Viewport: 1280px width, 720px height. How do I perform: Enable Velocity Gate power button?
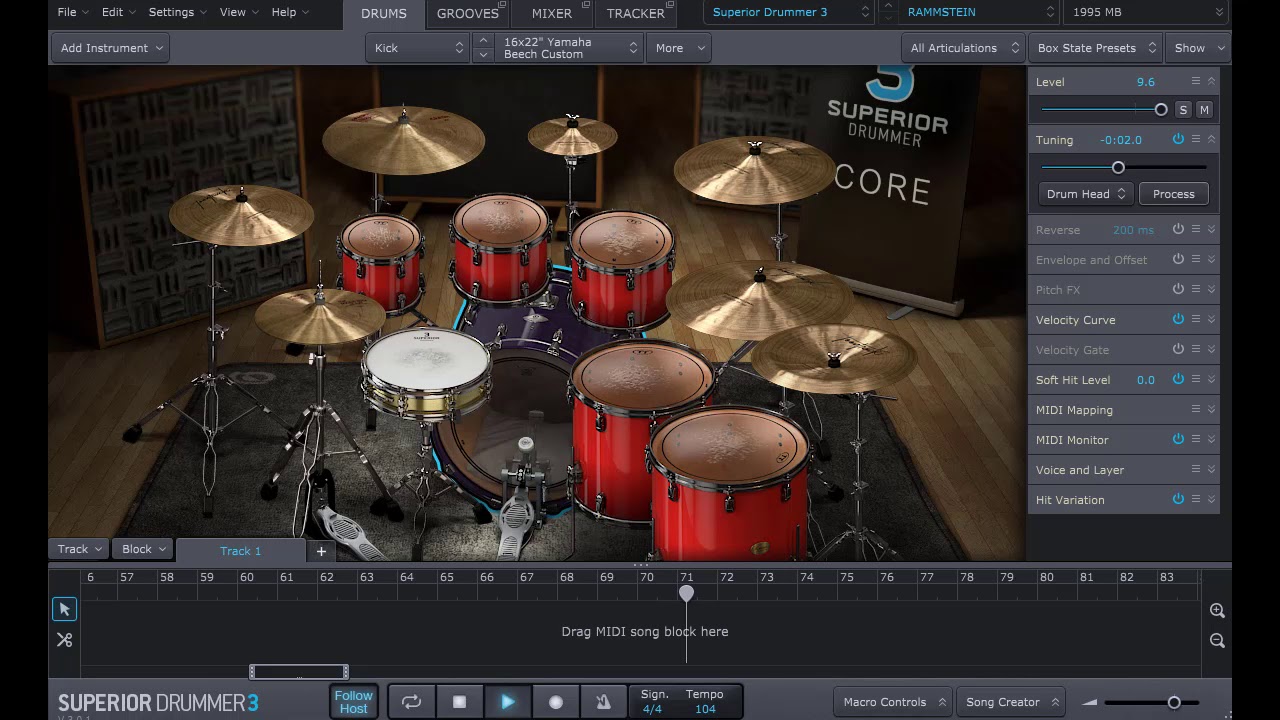point(1178,349)
